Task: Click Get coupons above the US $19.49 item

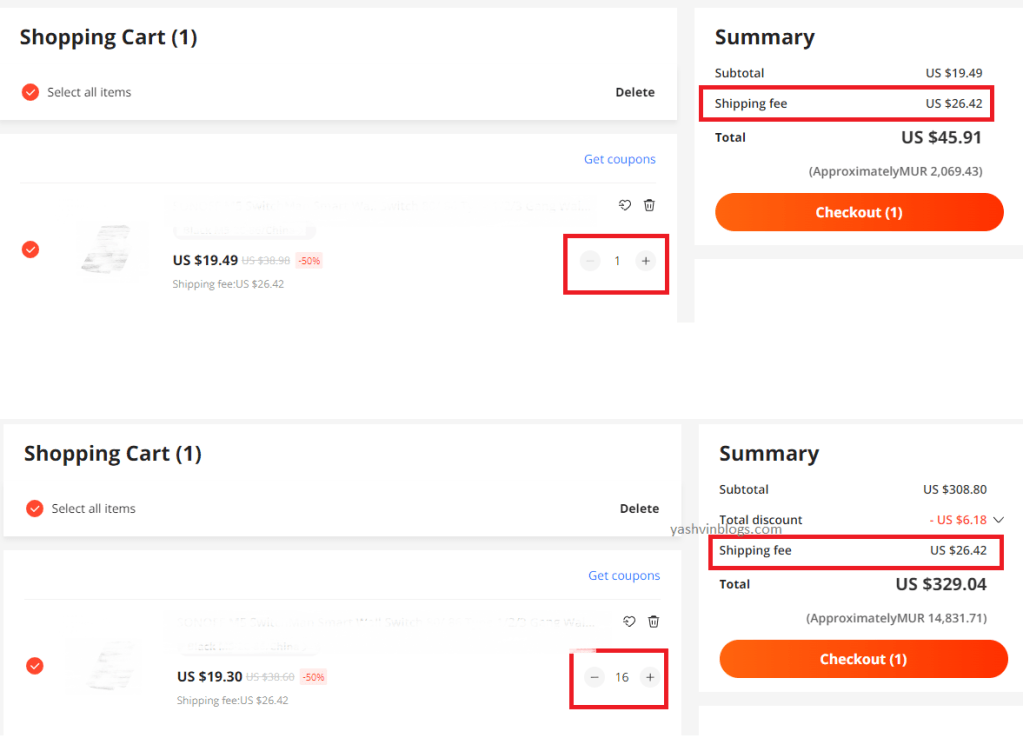Action: pyautogui.click(x=620, y=159)
